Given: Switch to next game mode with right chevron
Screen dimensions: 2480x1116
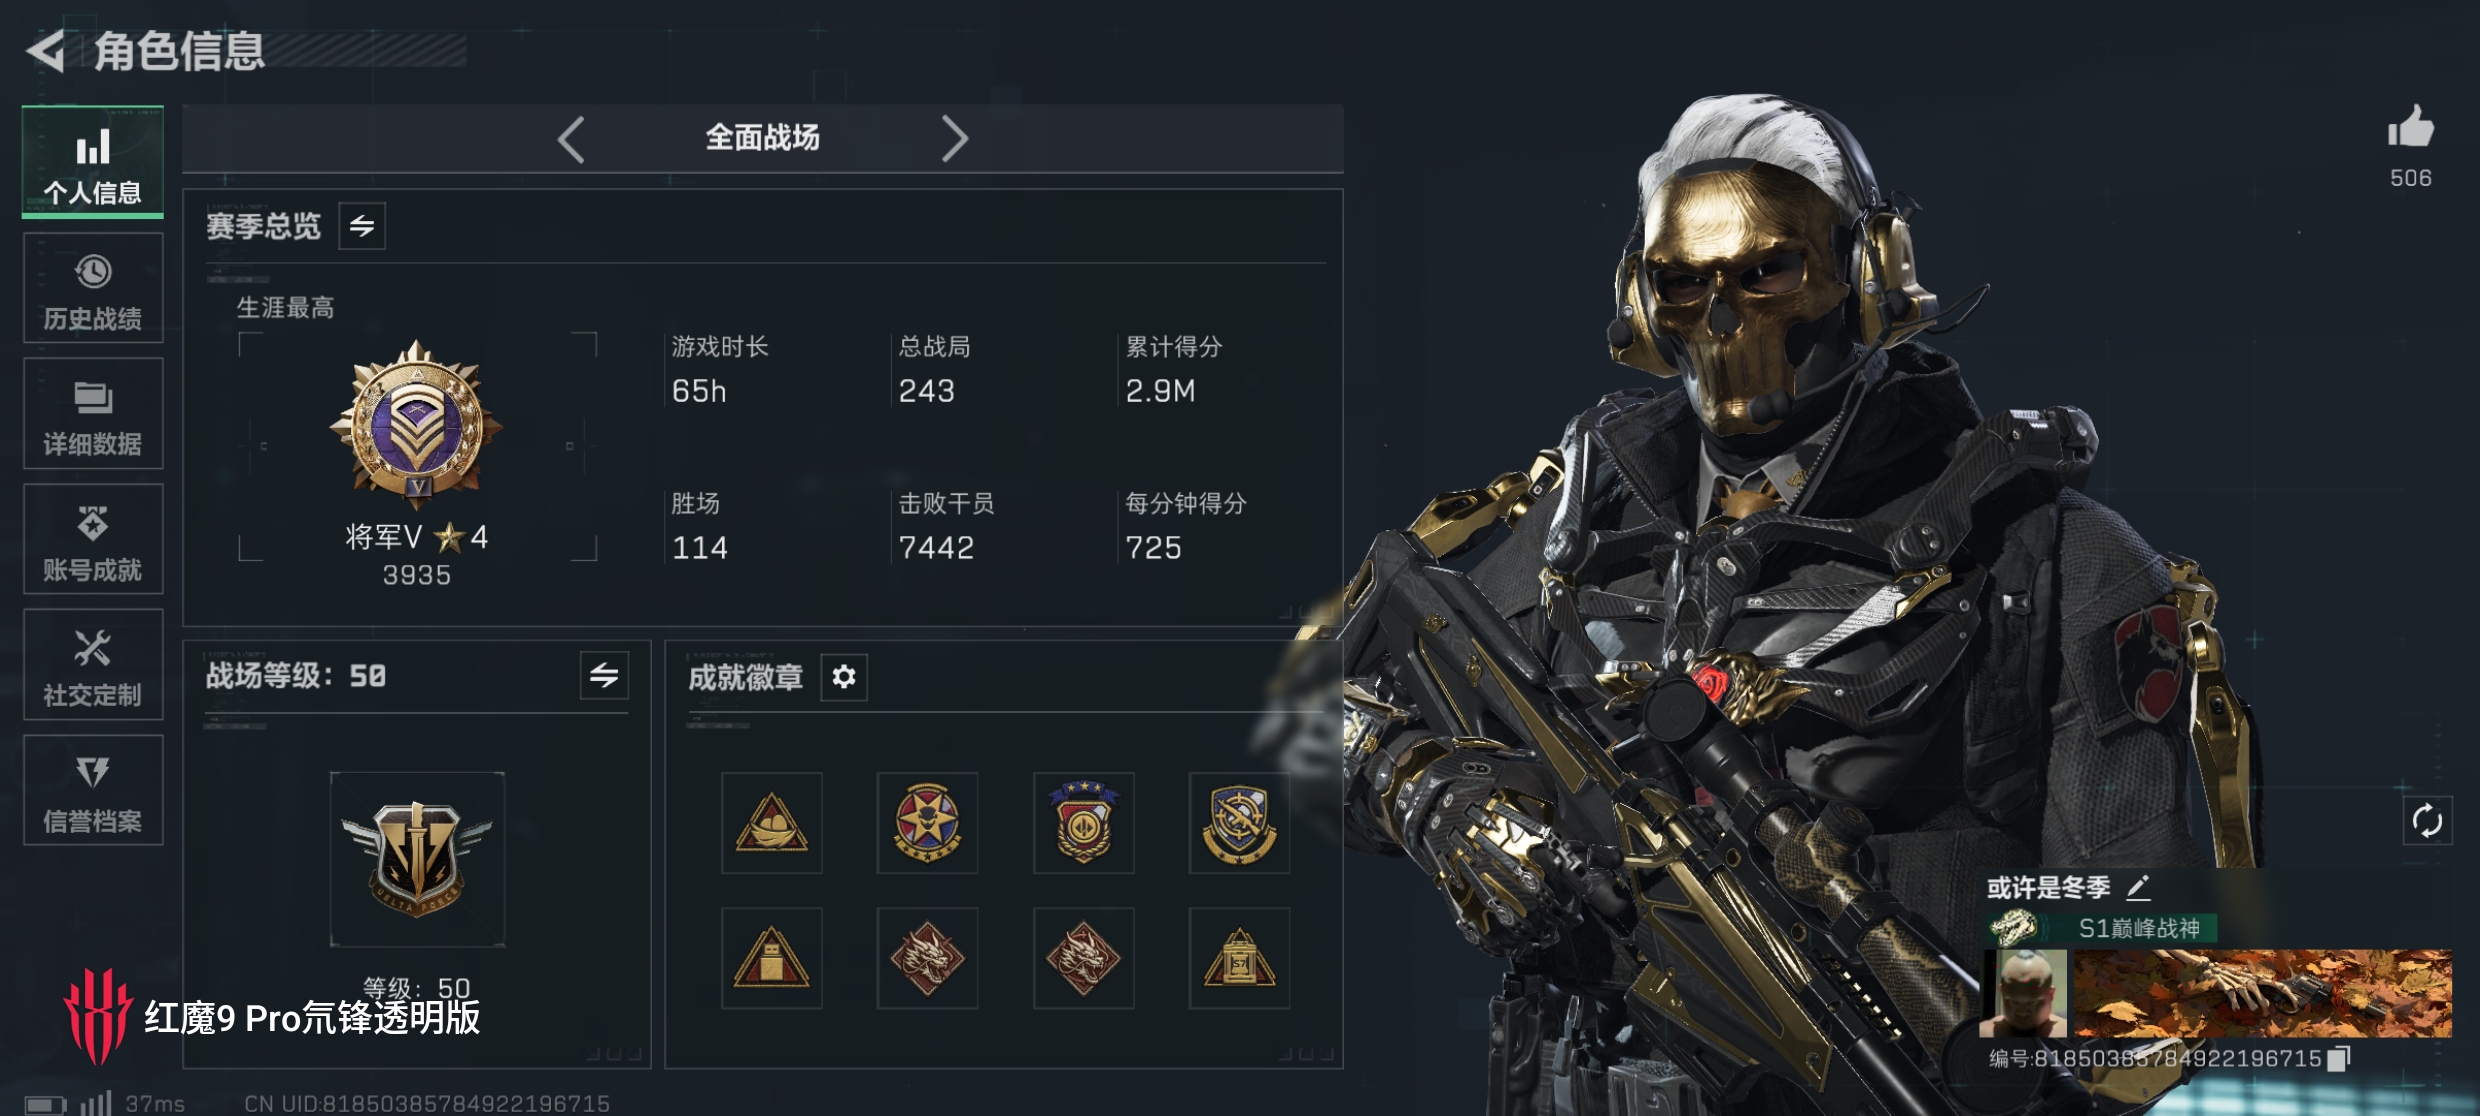Looking at the screenshot, I should 954,139.
